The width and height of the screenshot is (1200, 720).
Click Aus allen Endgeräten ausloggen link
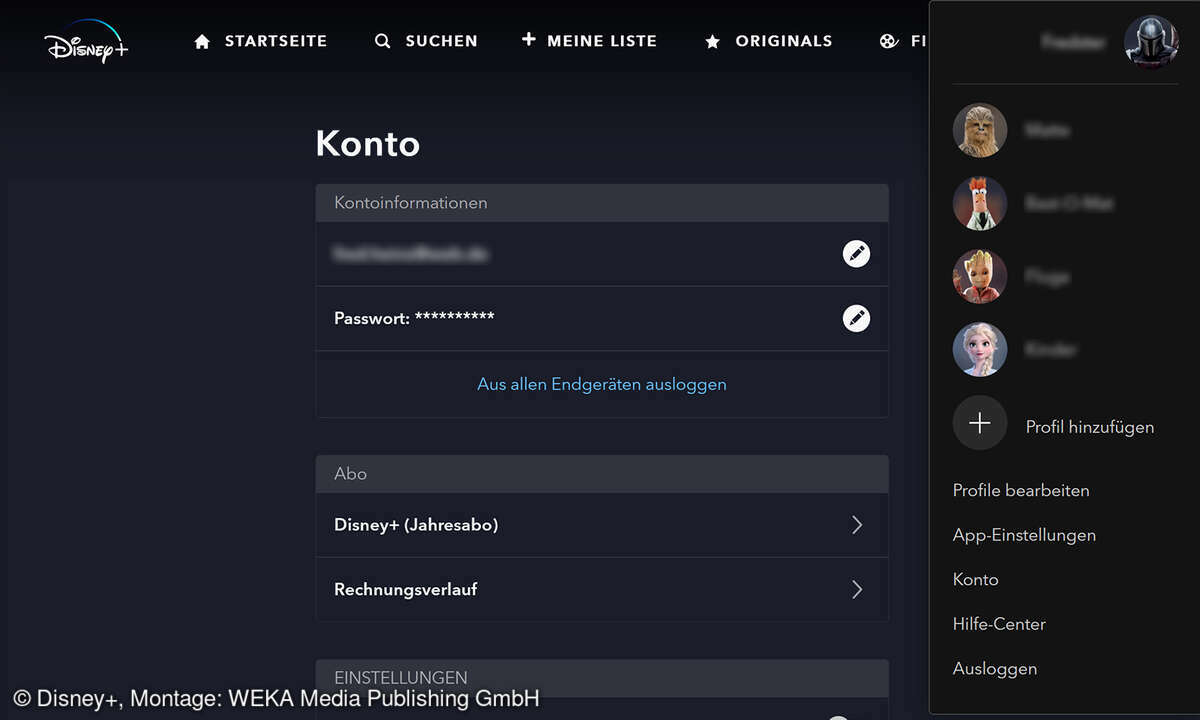click(602, 384)
